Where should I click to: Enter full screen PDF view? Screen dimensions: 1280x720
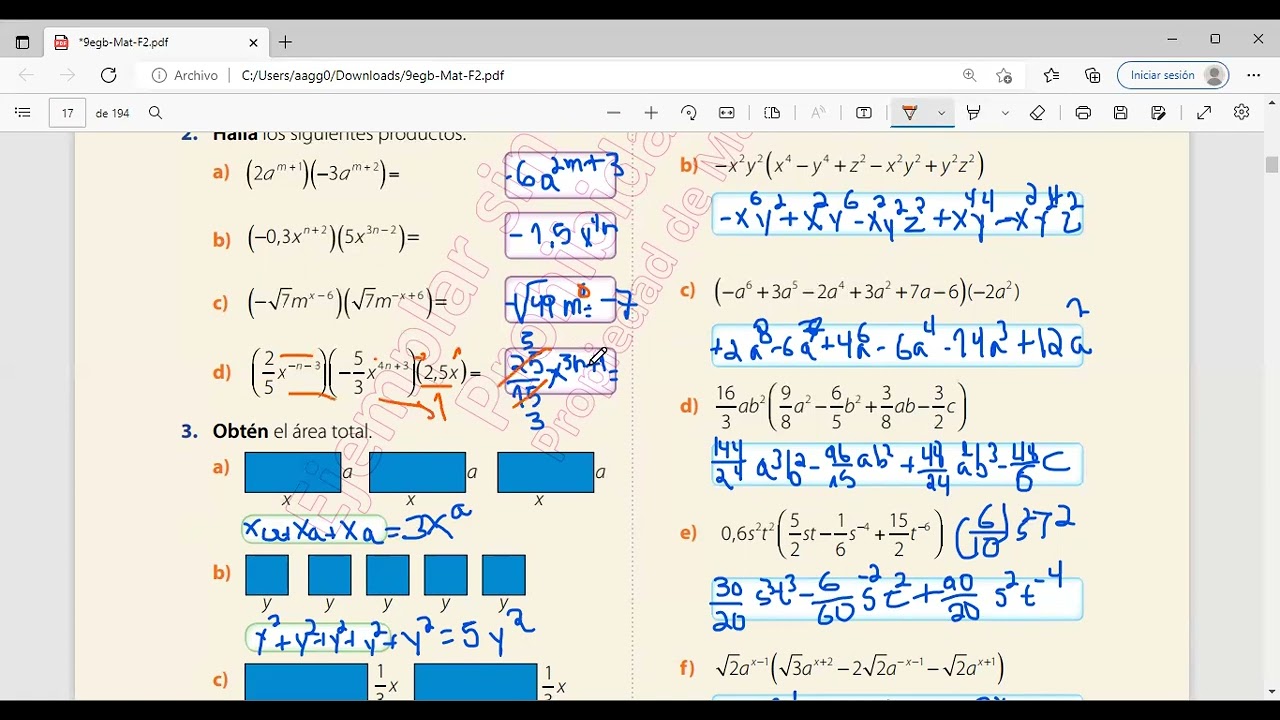(x=1204, y=113)
